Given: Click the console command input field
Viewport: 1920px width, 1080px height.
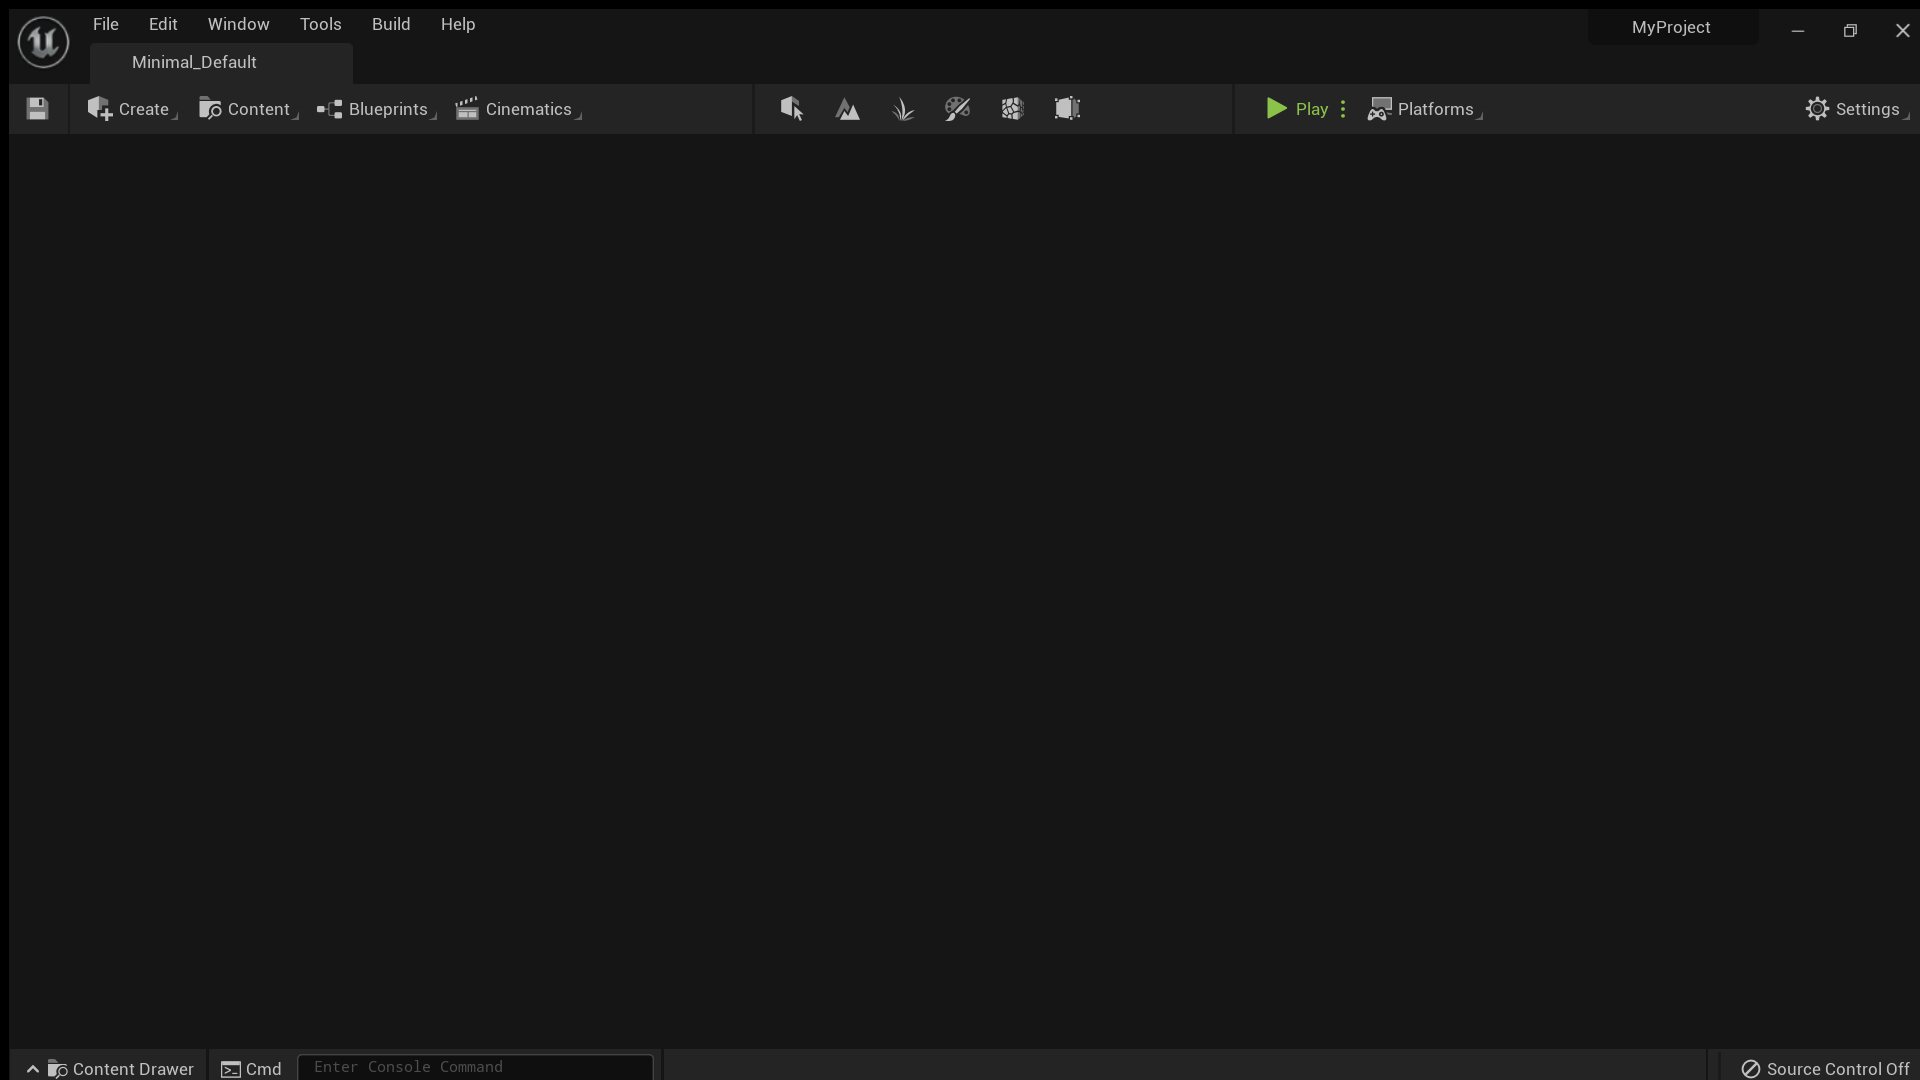Looking at the screenshot, I should [475, 1067].
